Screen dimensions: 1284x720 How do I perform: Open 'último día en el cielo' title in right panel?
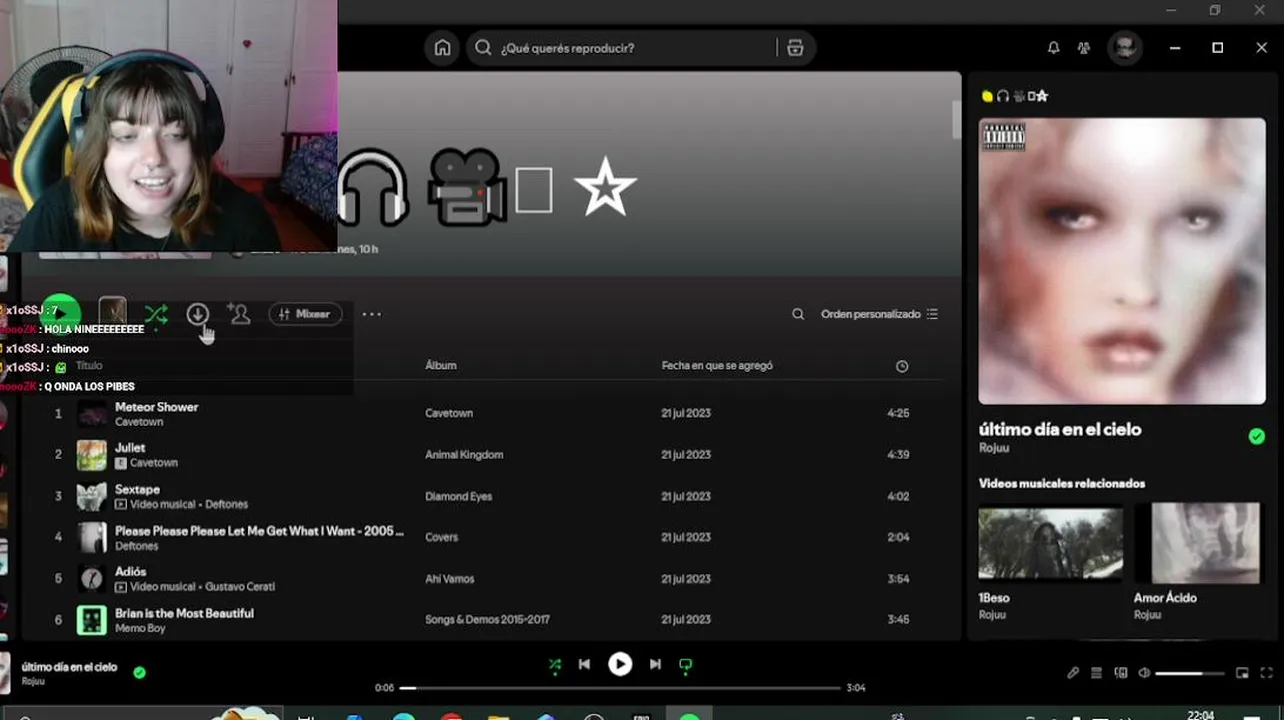click(1060, 430)
